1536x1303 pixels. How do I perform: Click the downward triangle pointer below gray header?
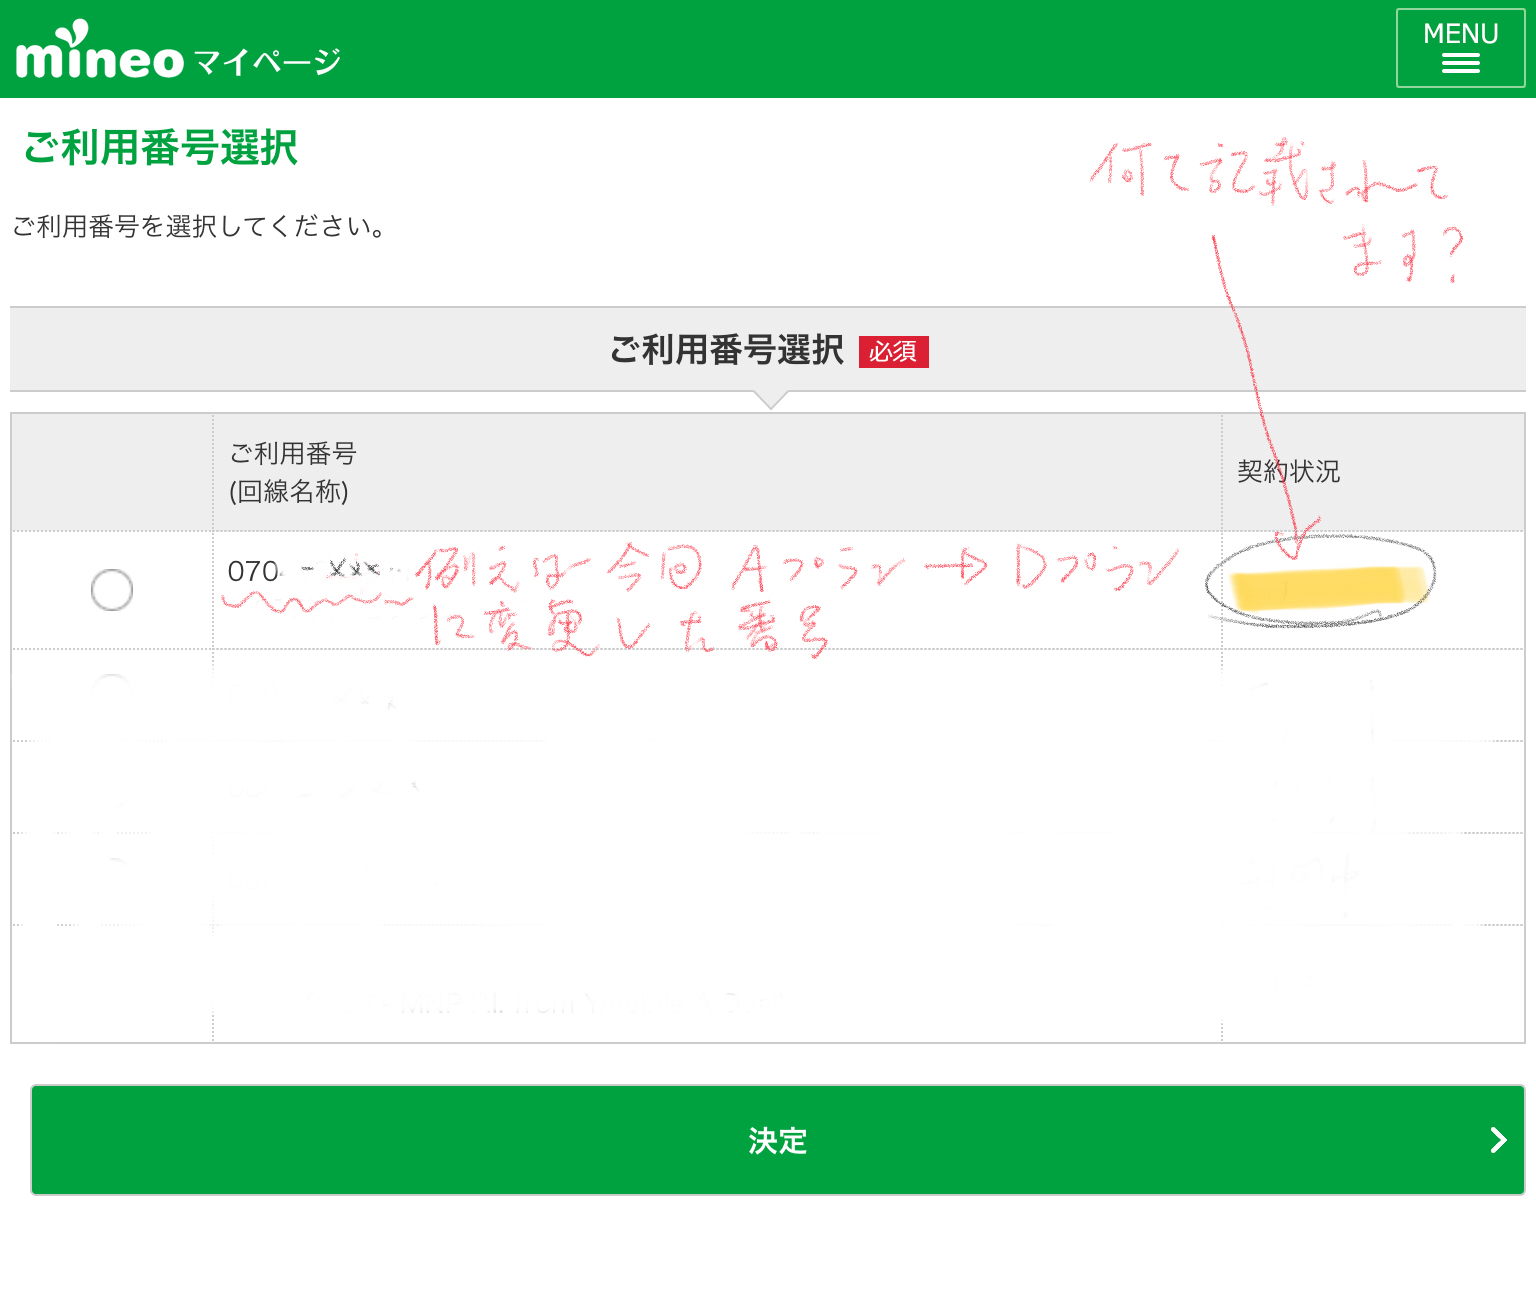point(770,400)
